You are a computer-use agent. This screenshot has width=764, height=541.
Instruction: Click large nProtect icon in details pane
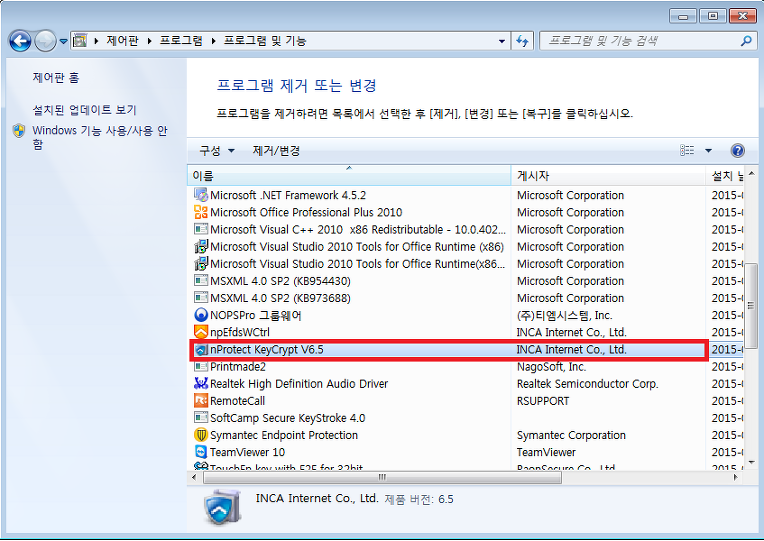click(x=222, y=508)
